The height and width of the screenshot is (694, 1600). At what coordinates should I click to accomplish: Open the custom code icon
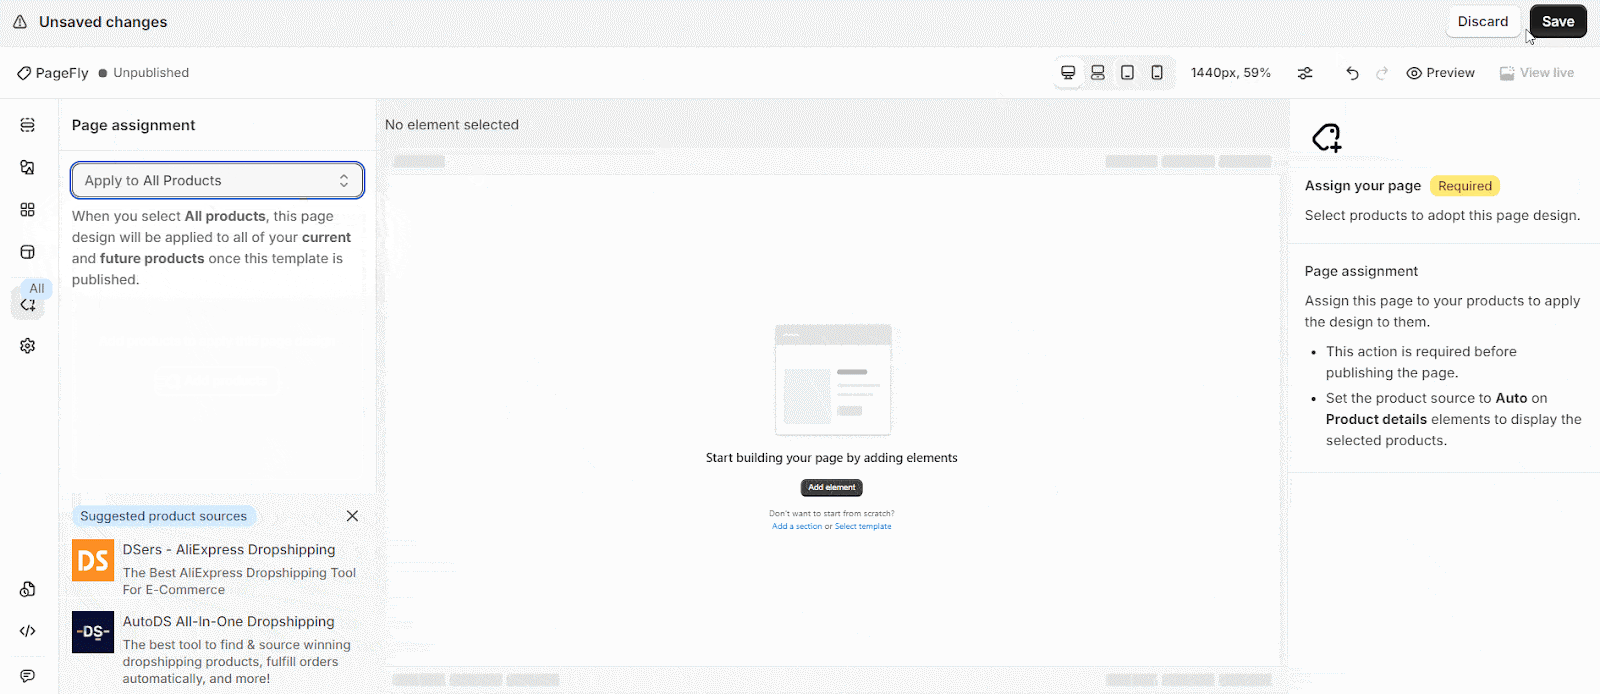click(28, 631)
